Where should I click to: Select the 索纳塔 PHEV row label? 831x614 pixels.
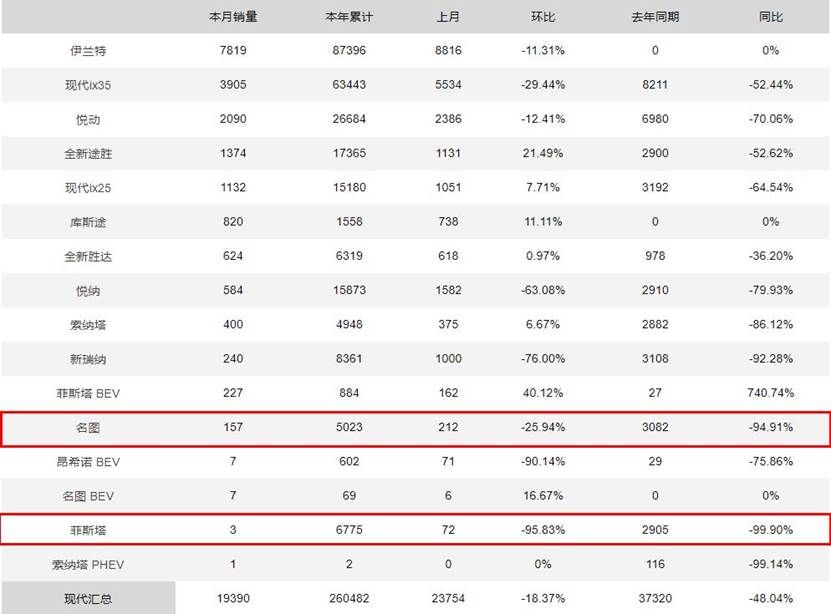point(88,565)
